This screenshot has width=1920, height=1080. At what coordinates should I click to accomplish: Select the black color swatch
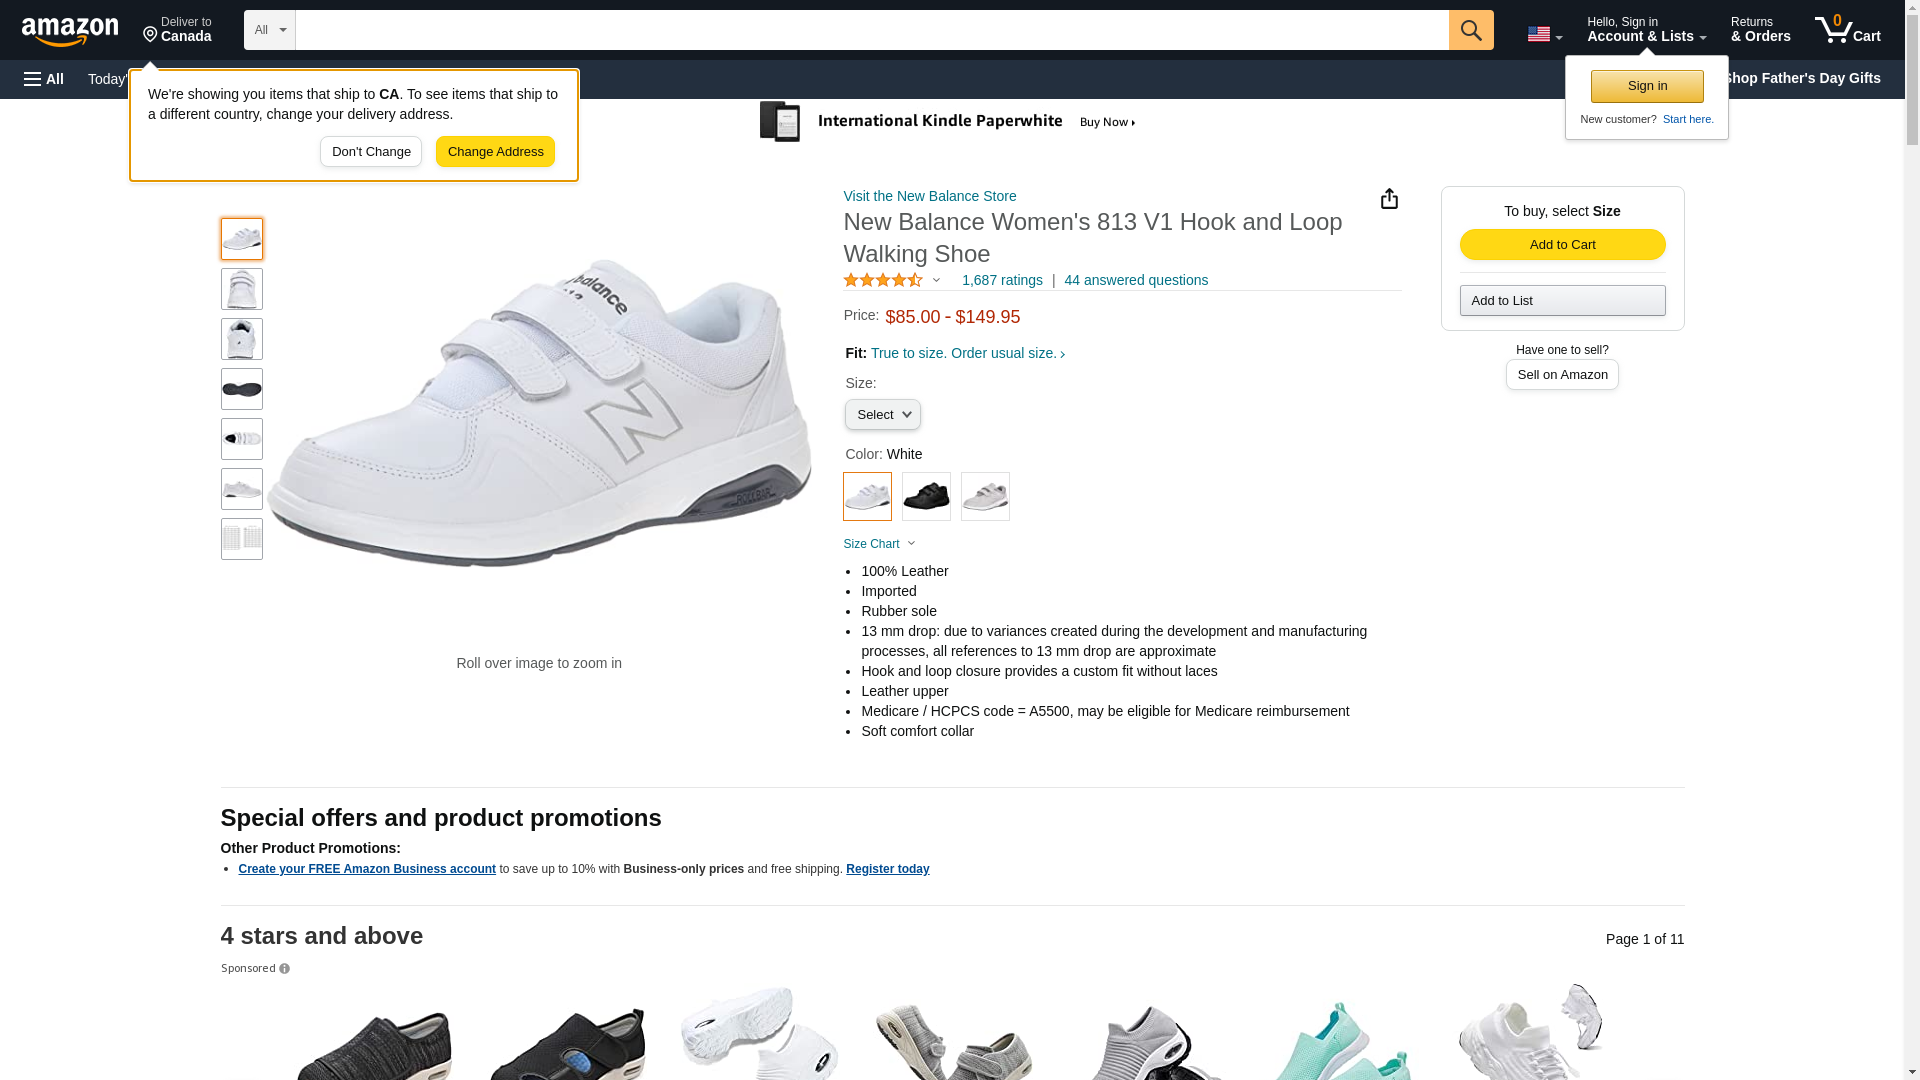pyautogui.click(x=926, y=496)
